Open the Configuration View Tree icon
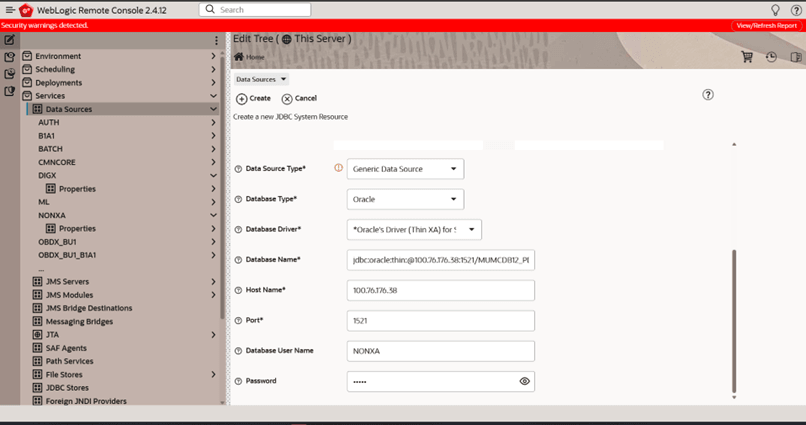 coord(9,57)
